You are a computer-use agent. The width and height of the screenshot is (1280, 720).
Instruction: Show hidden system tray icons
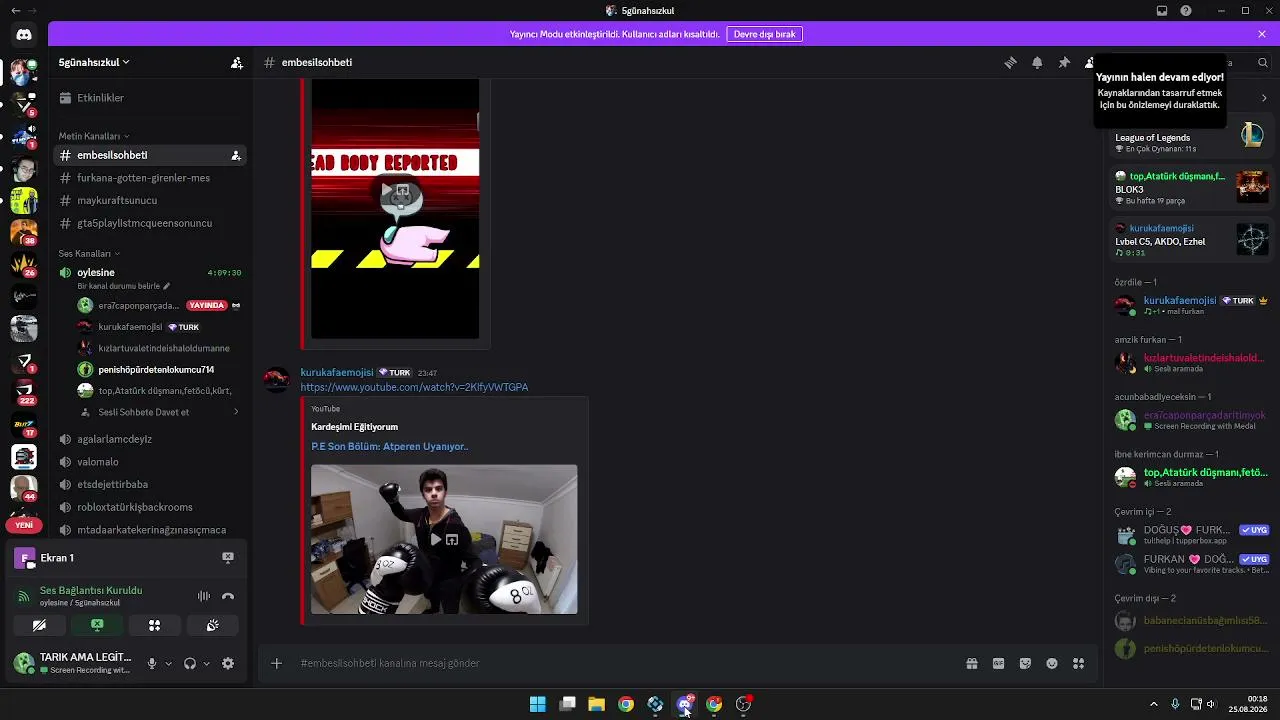[1153, 704]
